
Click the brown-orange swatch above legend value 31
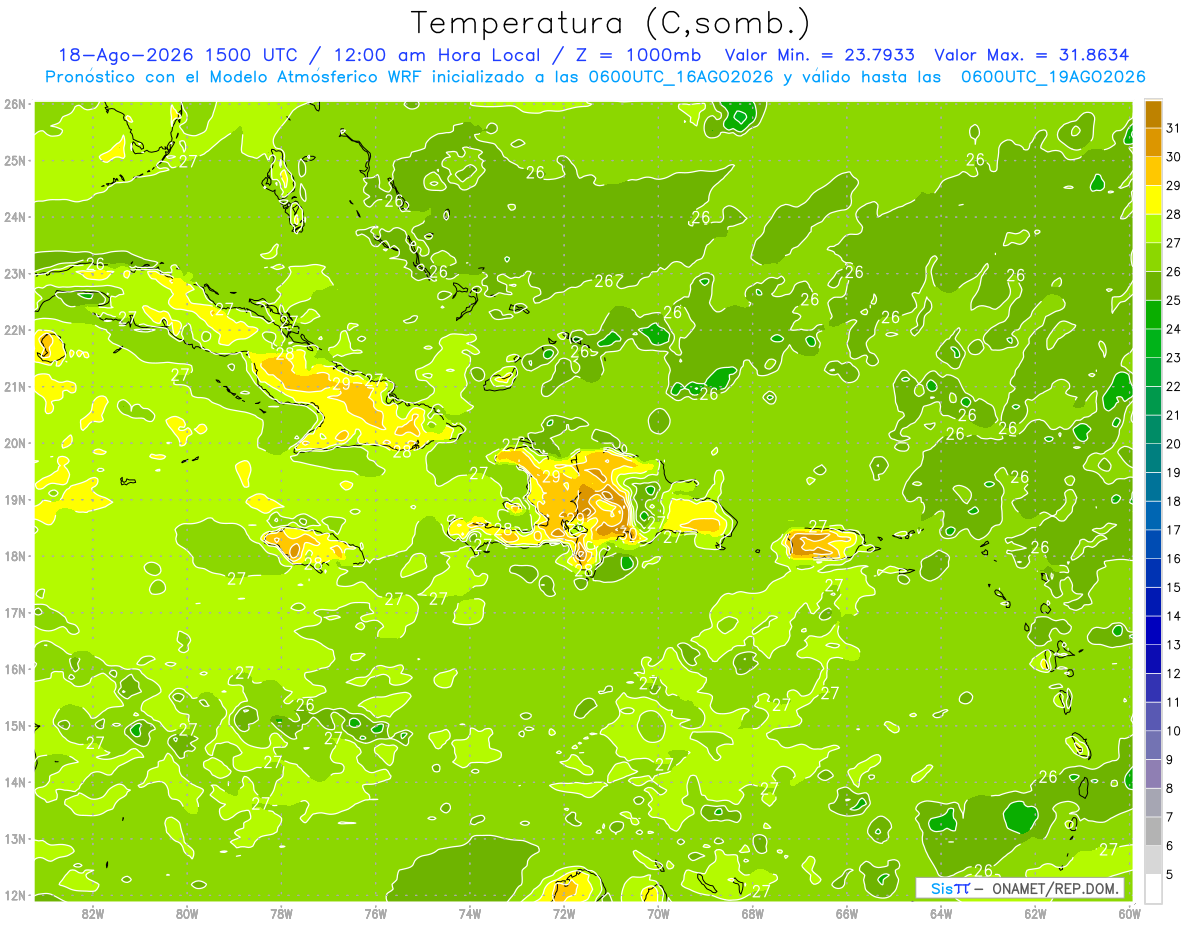coord(1153,115)
